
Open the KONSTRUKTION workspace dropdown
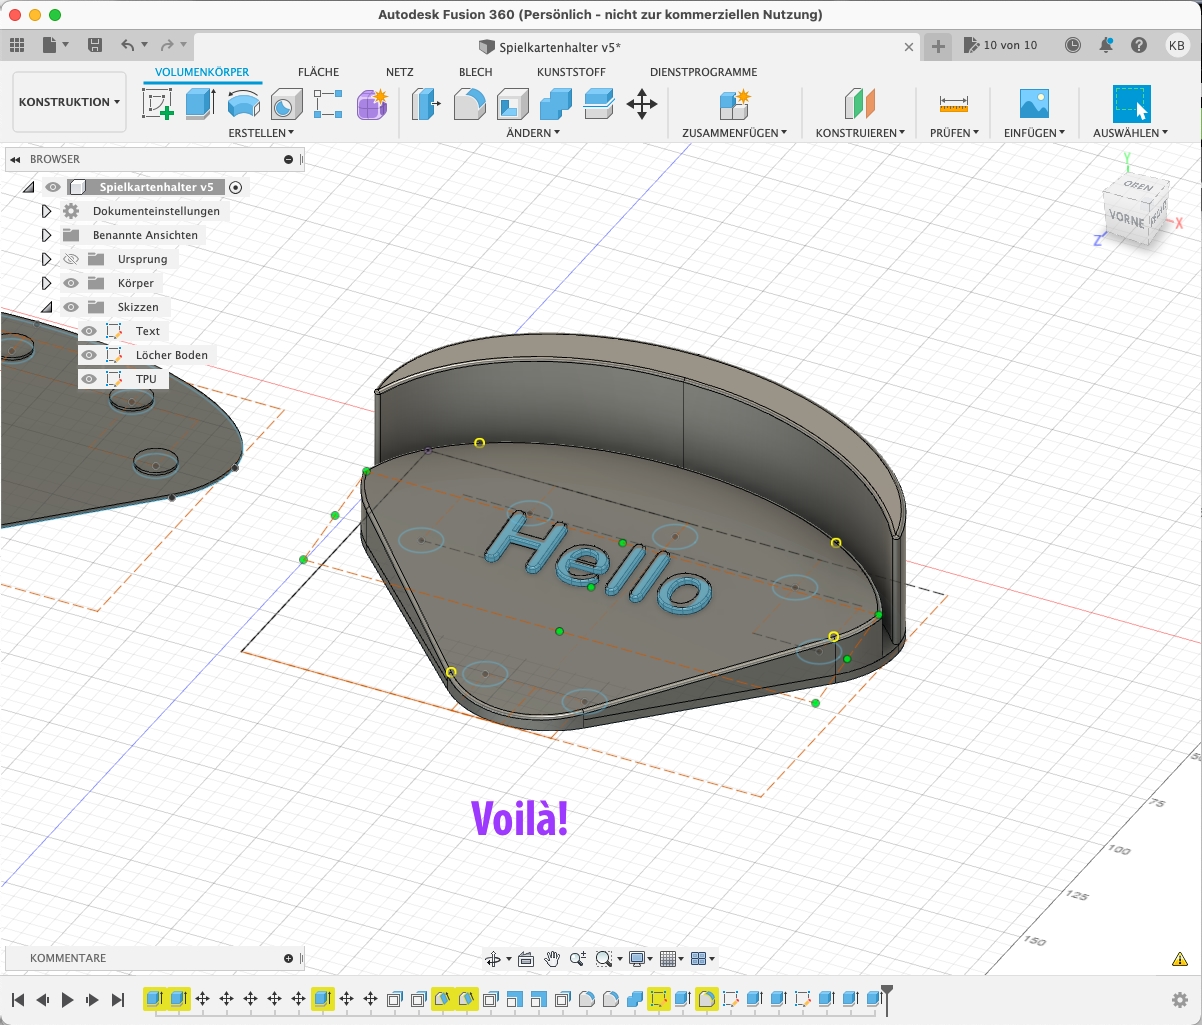click(x=69, y=102)
